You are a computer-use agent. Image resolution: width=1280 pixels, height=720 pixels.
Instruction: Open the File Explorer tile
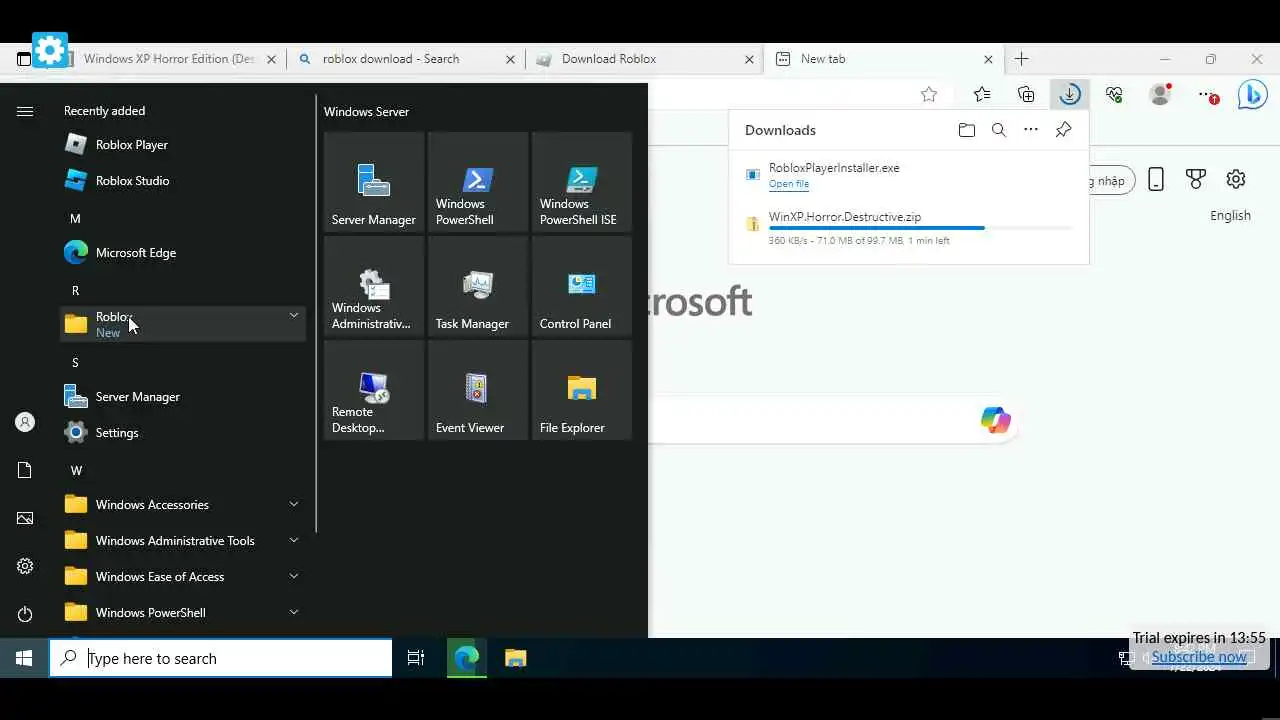(x=582, y=390)
